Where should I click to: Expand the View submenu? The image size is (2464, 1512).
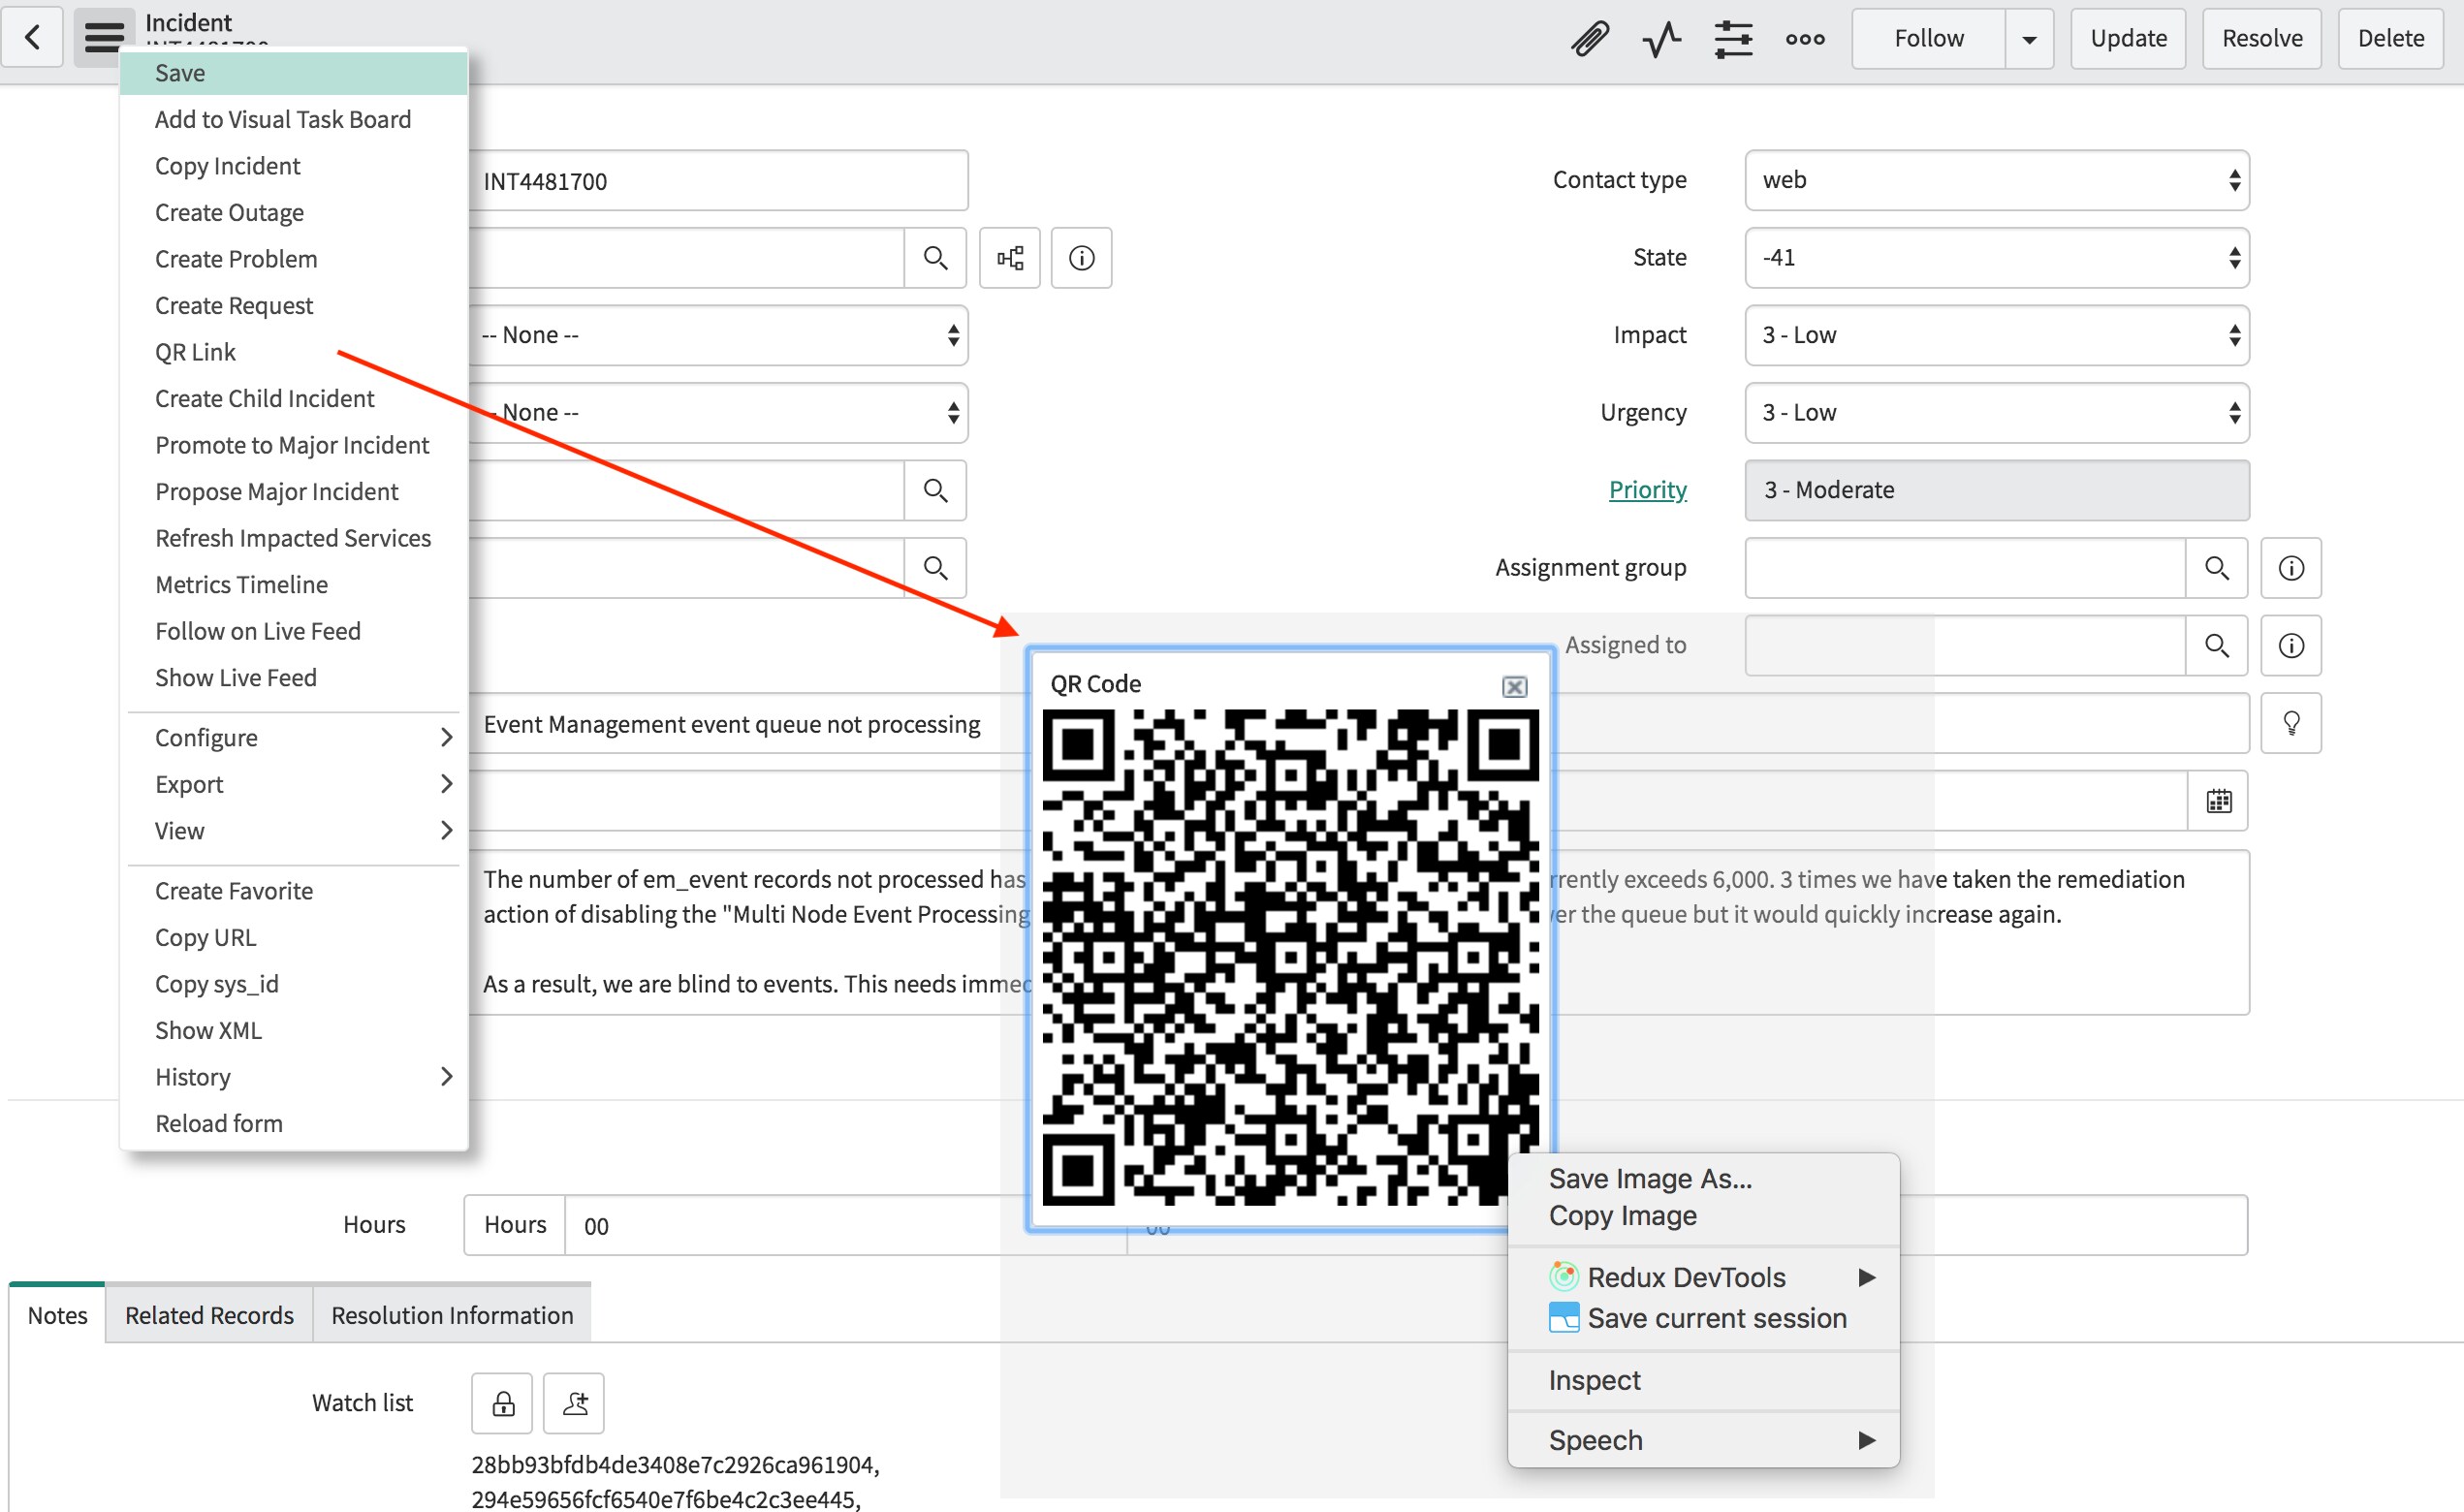294,831
